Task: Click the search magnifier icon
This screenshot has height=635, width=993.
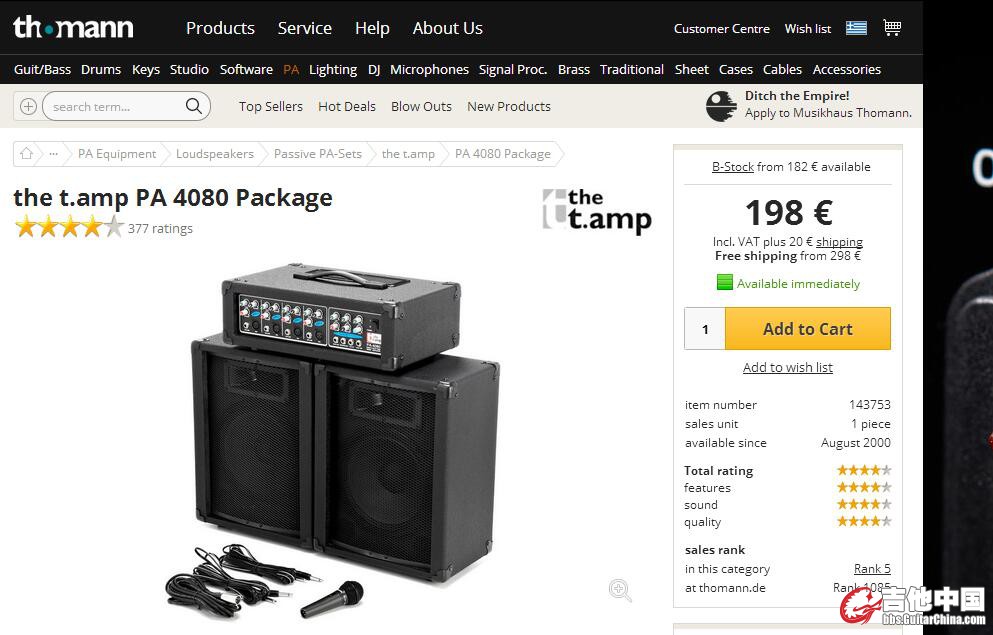Action: coord(194,106)
